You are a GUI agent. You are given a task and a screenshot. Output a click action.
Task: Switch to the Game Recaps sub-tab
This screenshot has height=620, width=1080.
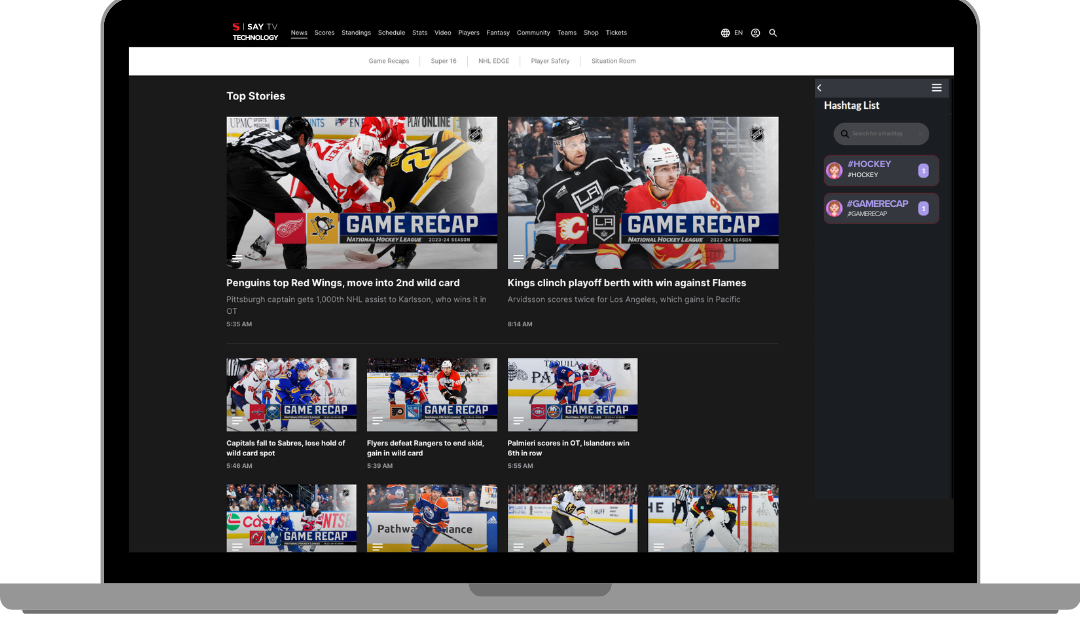[x=389, y=61]
